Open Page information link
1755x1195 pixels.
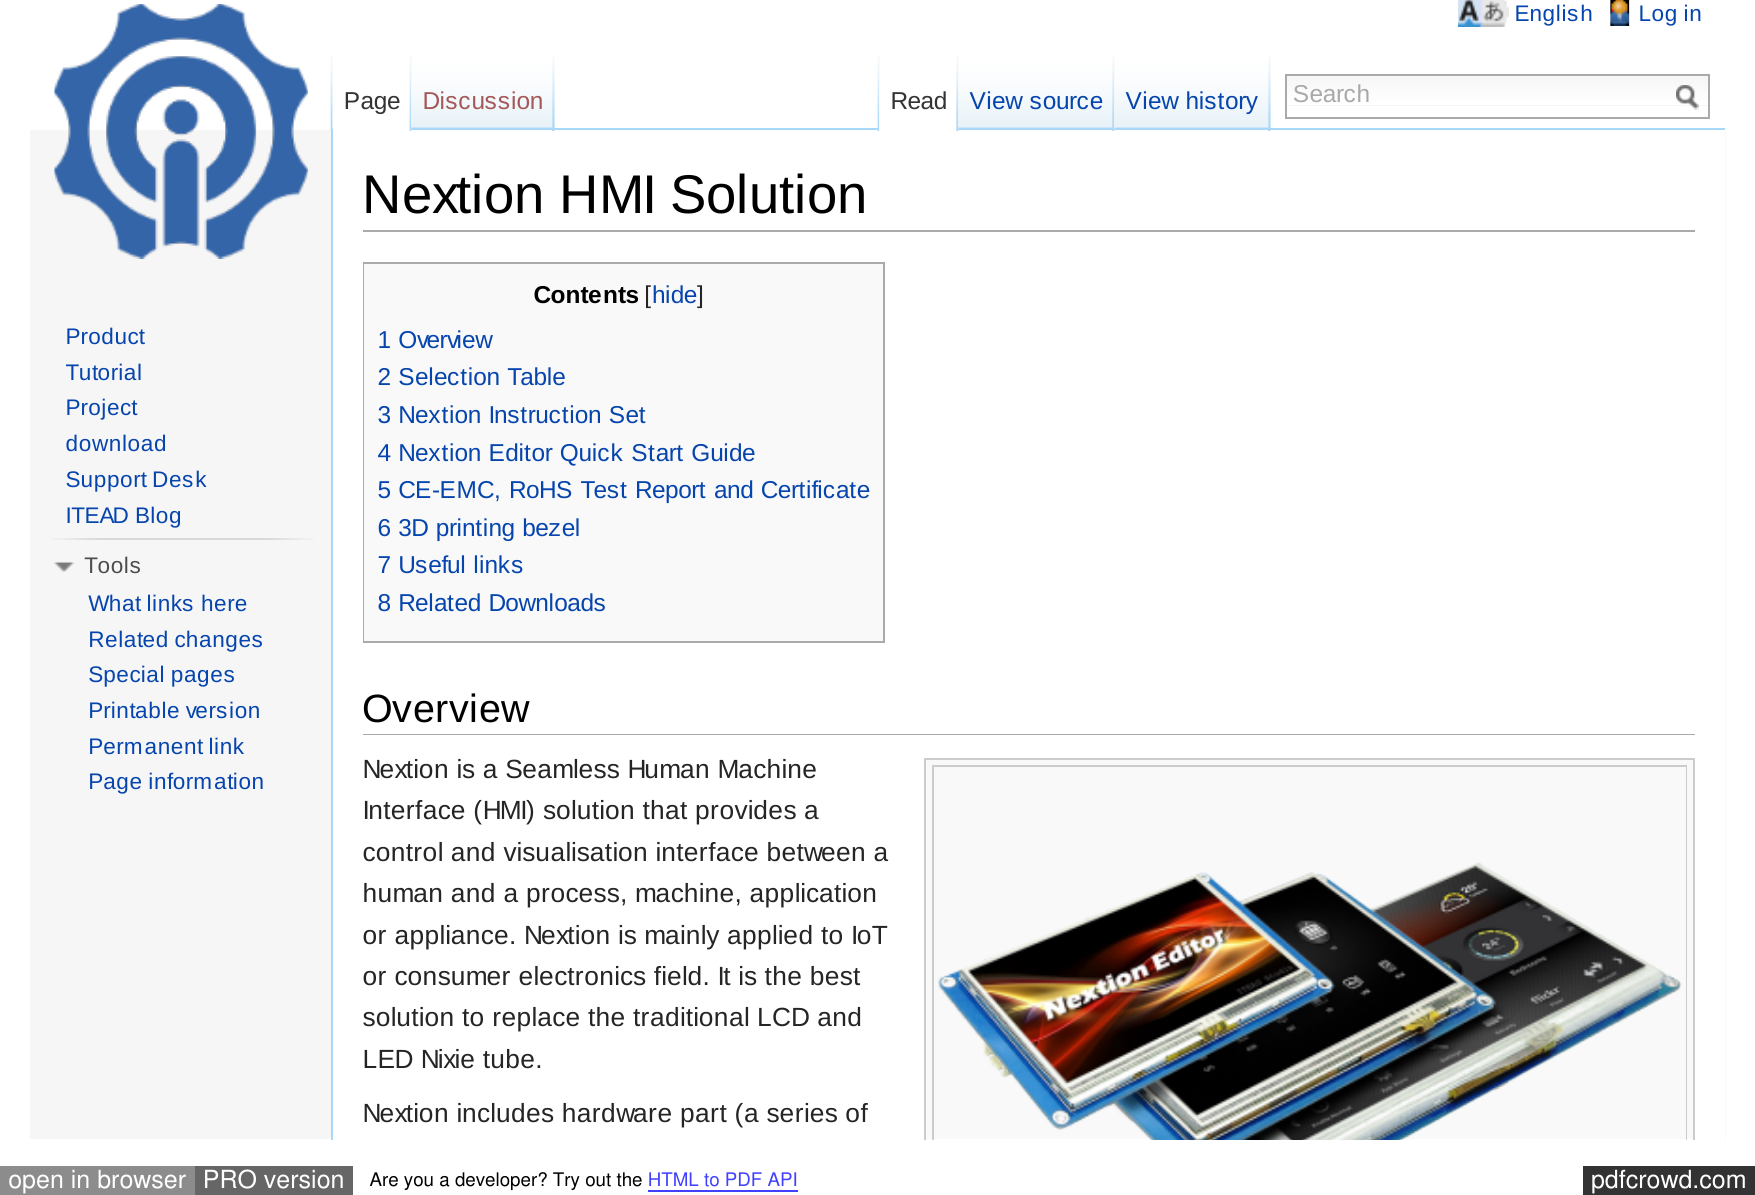(x=176, y=782)
